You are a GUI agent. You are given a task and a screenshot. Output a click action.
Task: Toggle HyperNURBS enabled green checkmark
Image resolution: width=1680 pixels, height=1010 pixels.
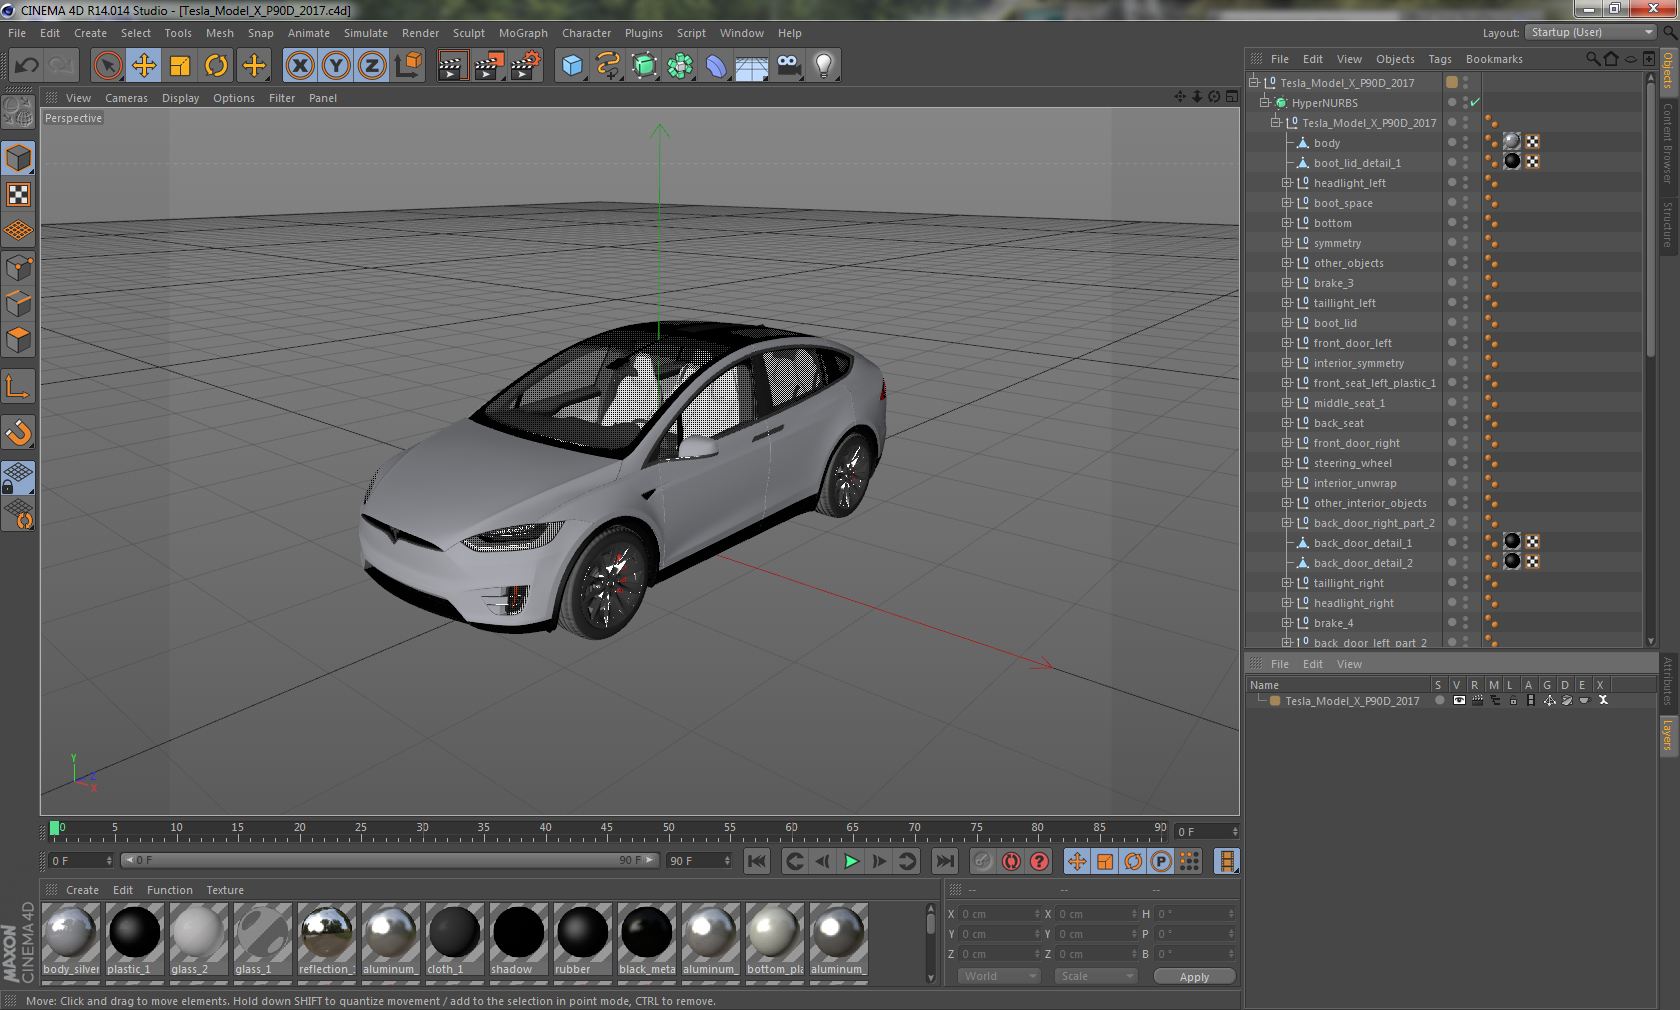[x=1475, y=102]
